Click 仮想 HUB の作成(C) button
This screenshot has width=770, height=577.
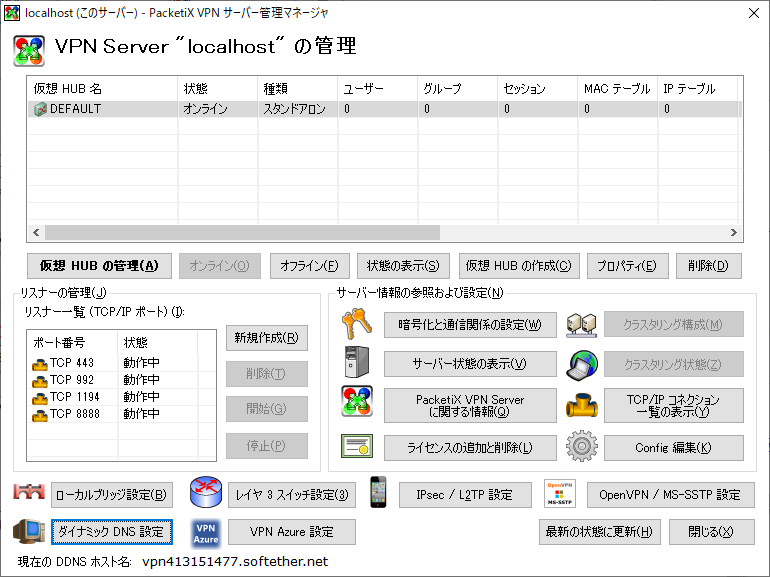pos(519,266)
